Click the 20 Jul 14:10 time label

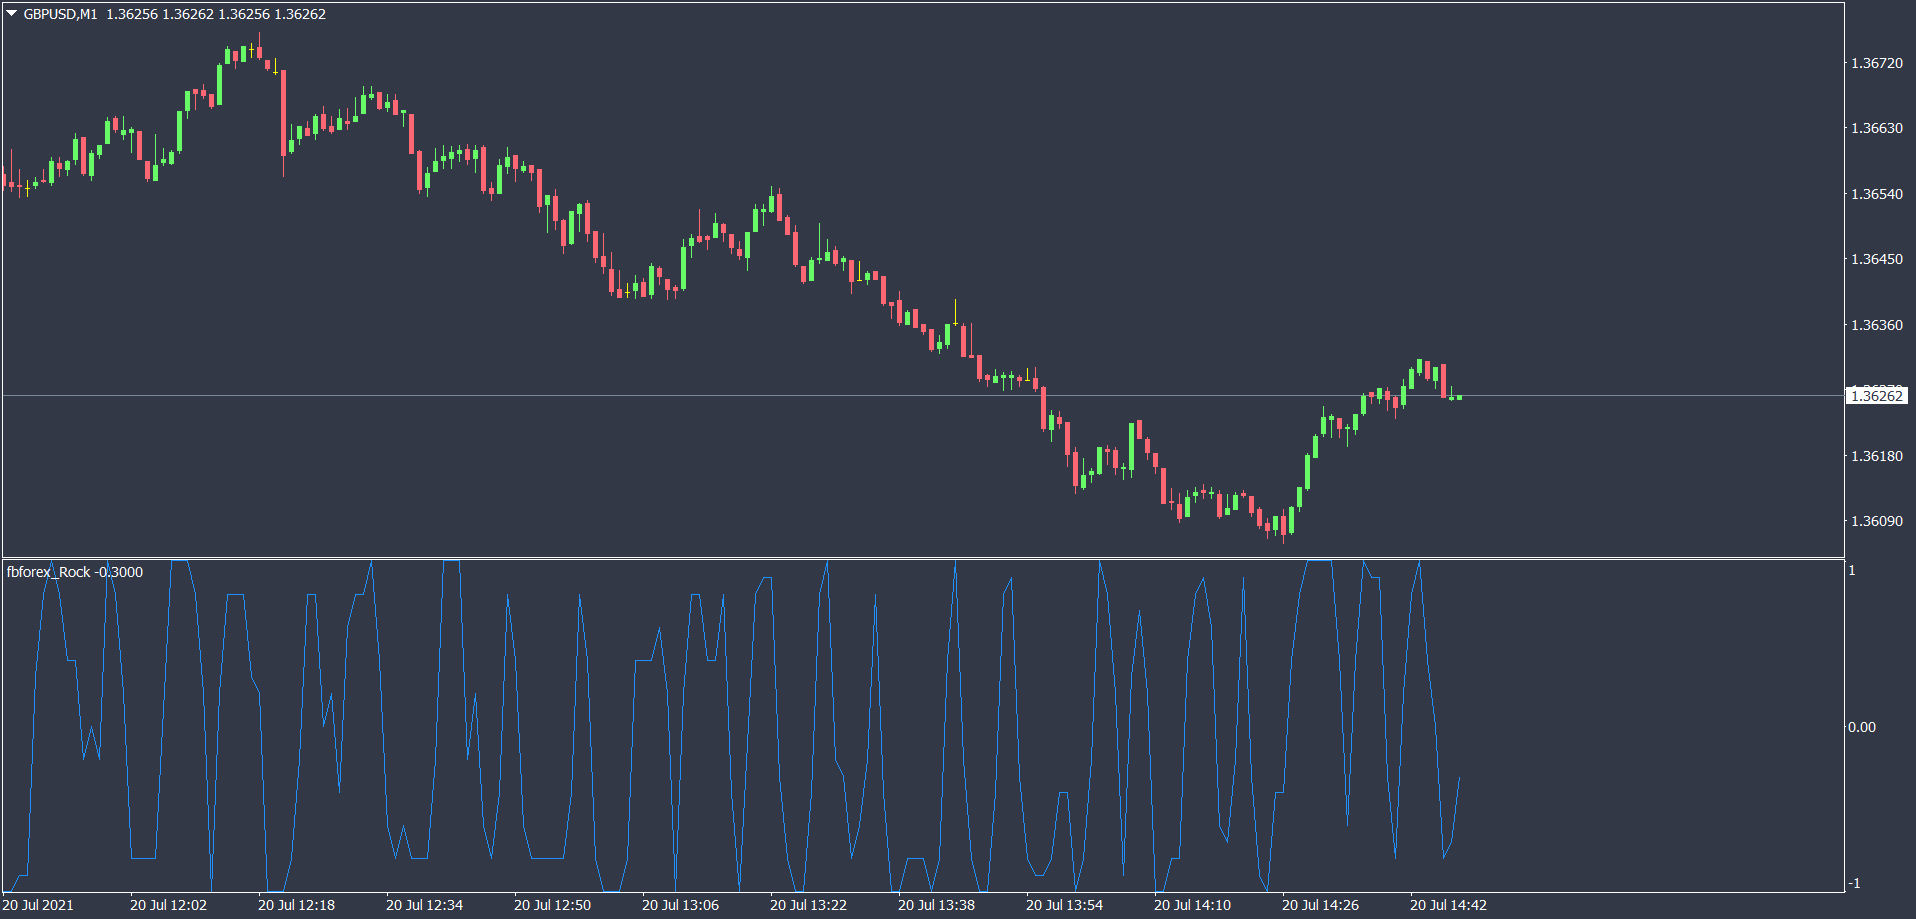pos(1192,905)
